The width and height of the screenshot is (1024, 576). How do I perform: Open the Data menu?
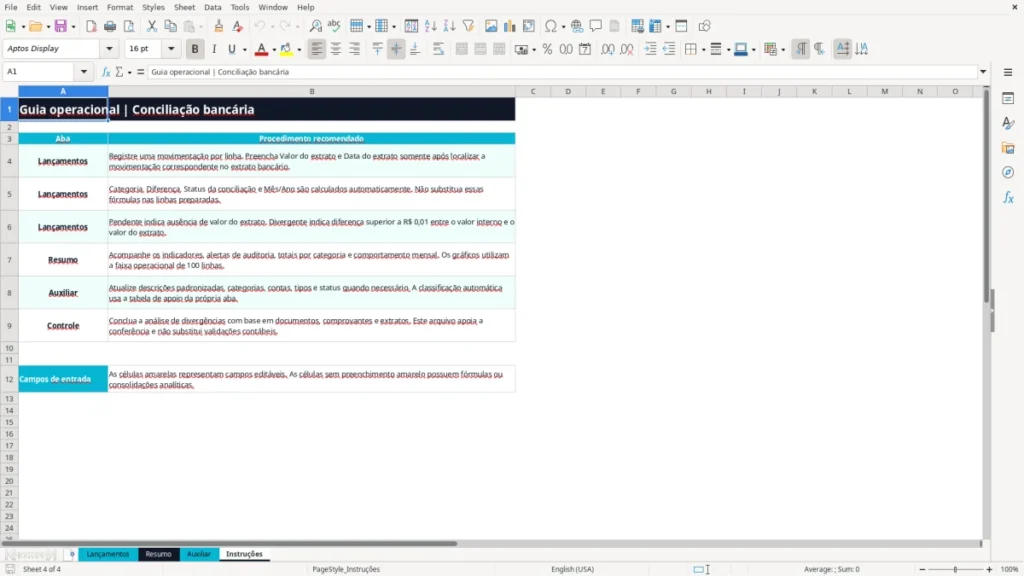tap(213, 7)
